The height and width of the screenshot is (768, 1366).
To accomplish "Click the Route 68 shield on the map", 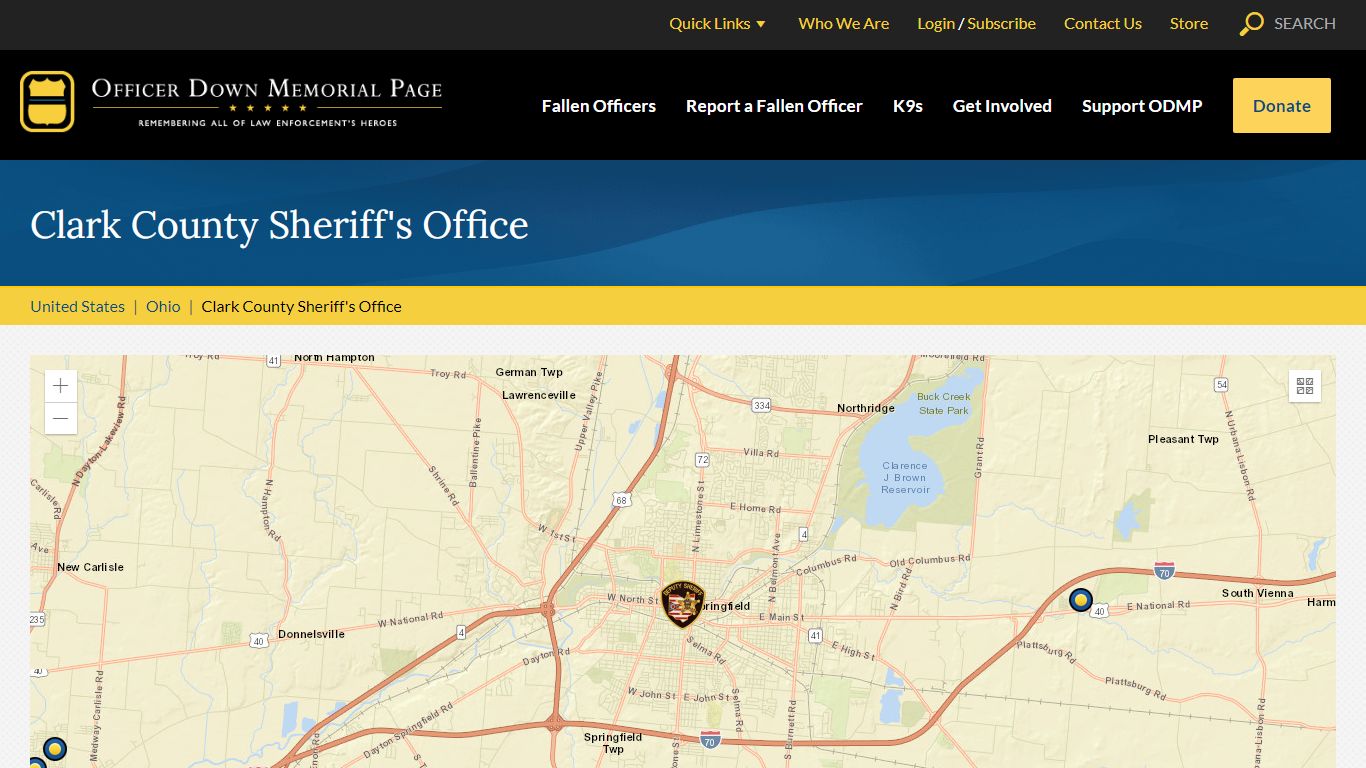I will click(x=621, y=500).
